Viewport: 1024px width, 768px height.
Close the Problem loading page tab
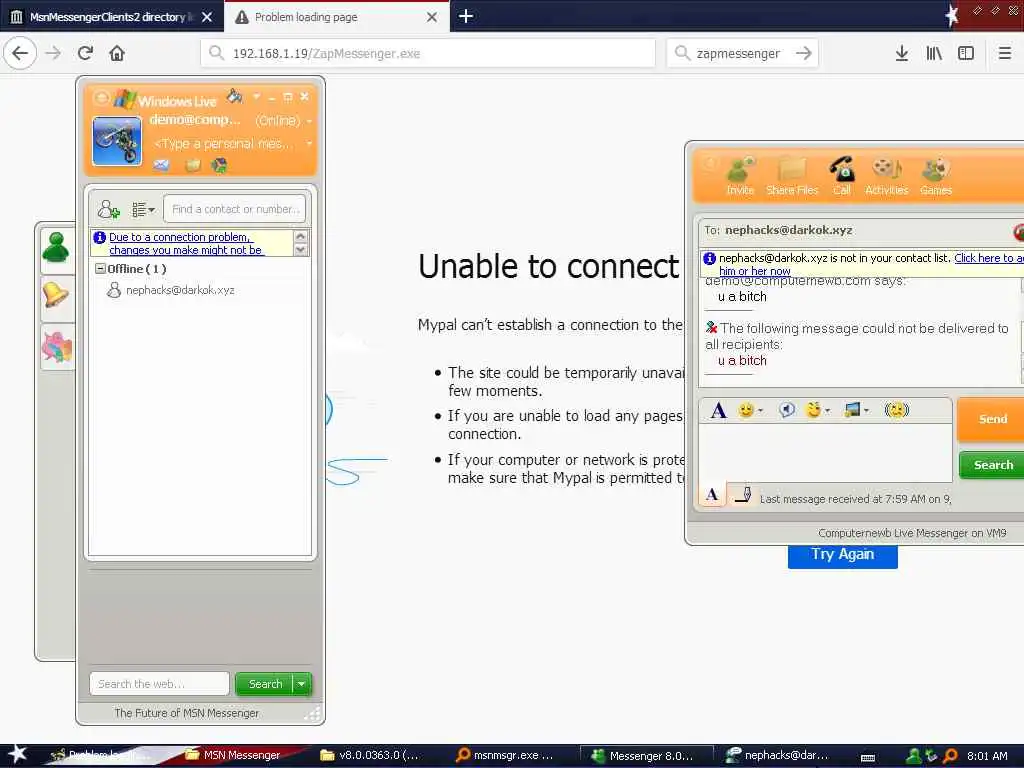(x=432, y=17)
